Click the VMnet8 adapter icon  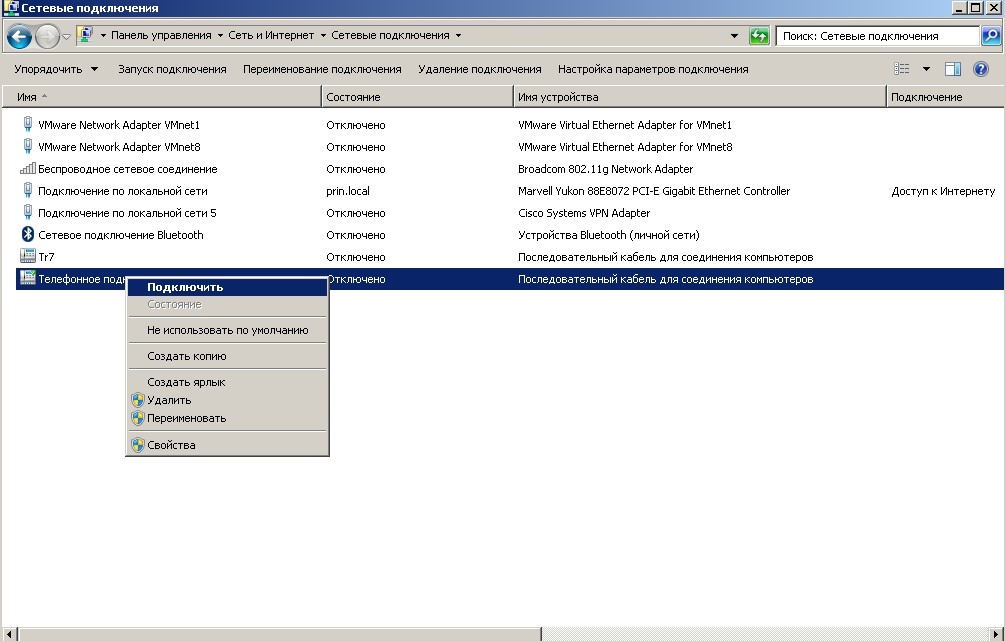tap(28, 146)
